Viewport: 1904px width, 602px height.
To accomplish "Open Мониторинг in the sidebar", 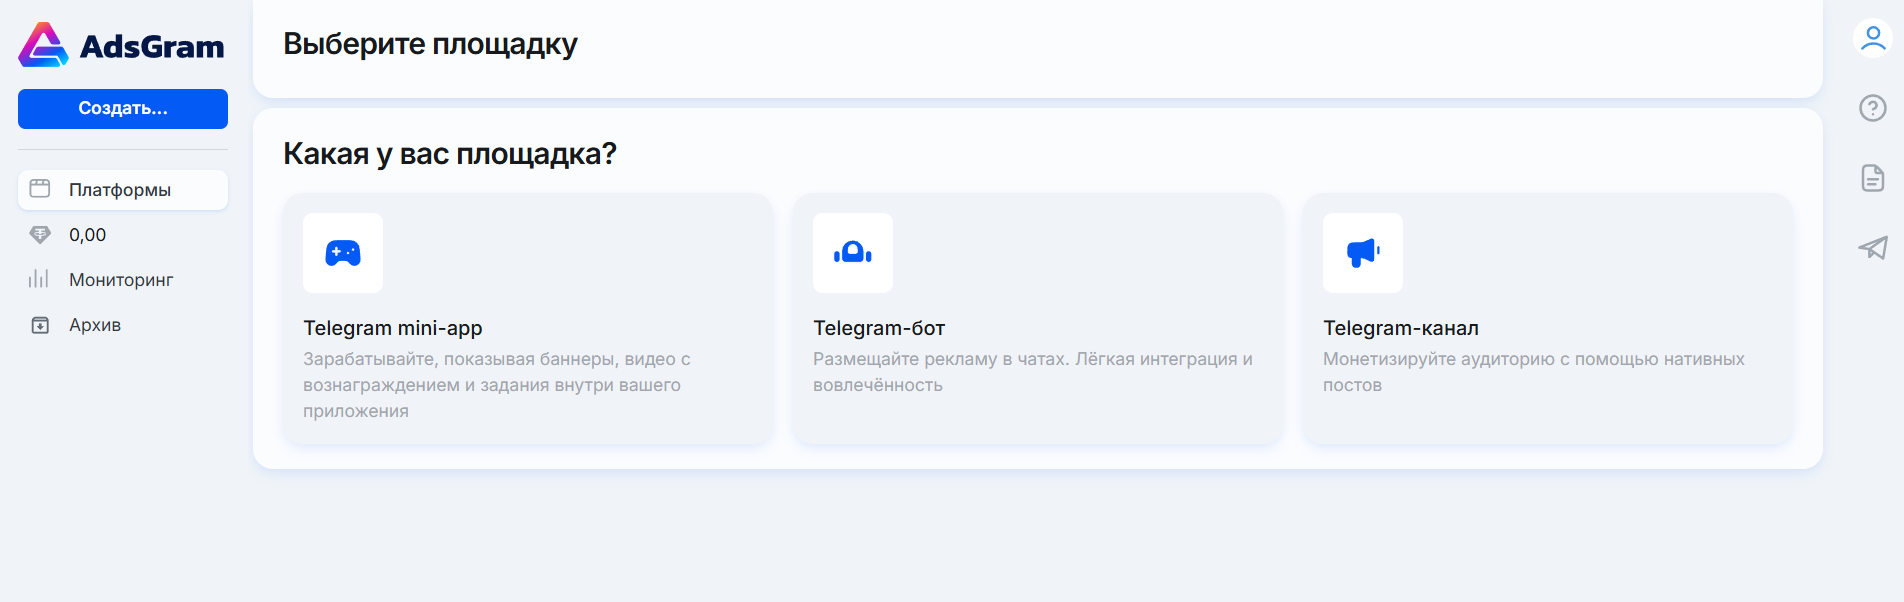I will 123,280.
